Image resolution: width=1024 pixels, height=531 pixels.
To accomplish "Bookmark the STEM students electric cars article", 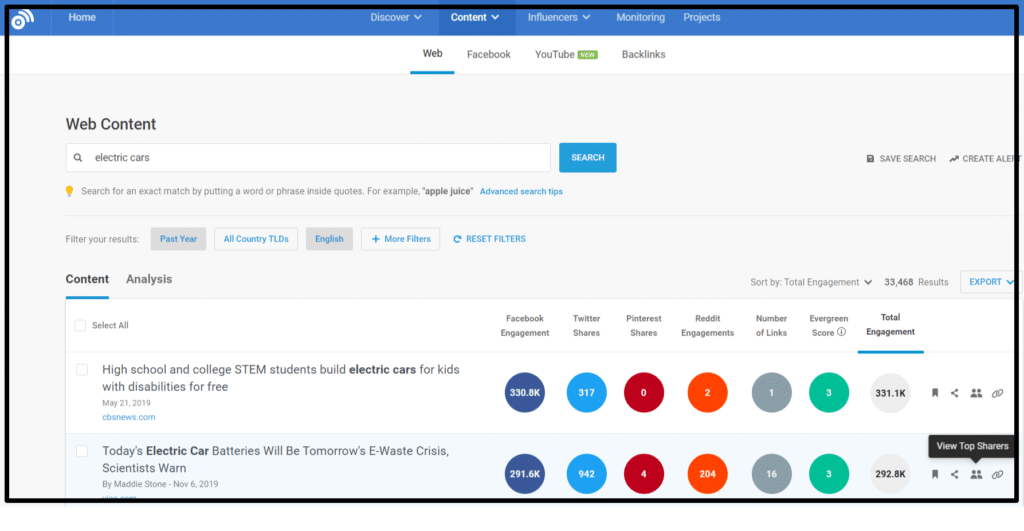I will 935,393.
